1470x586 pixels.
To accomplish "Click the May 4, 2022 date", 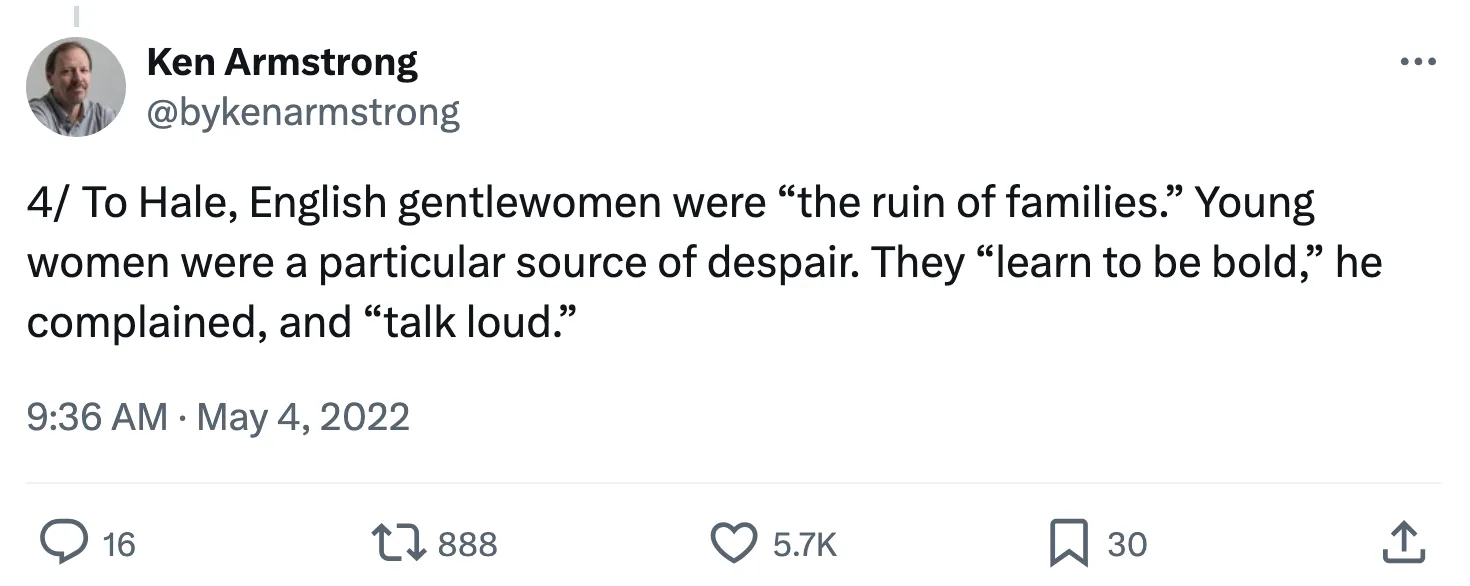I will [x=303, y=415].
